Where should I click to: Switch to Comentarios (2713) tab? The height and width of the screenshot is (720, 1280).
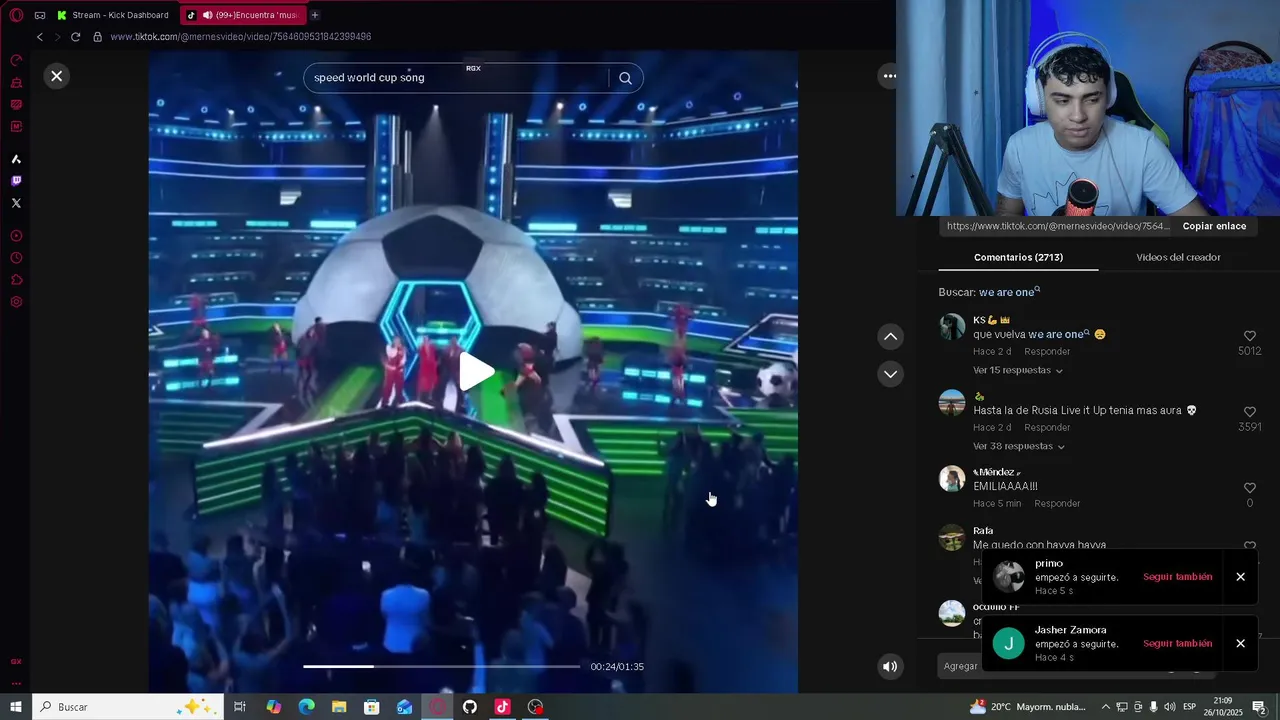pyautogui.click(x=1018, y=257)
